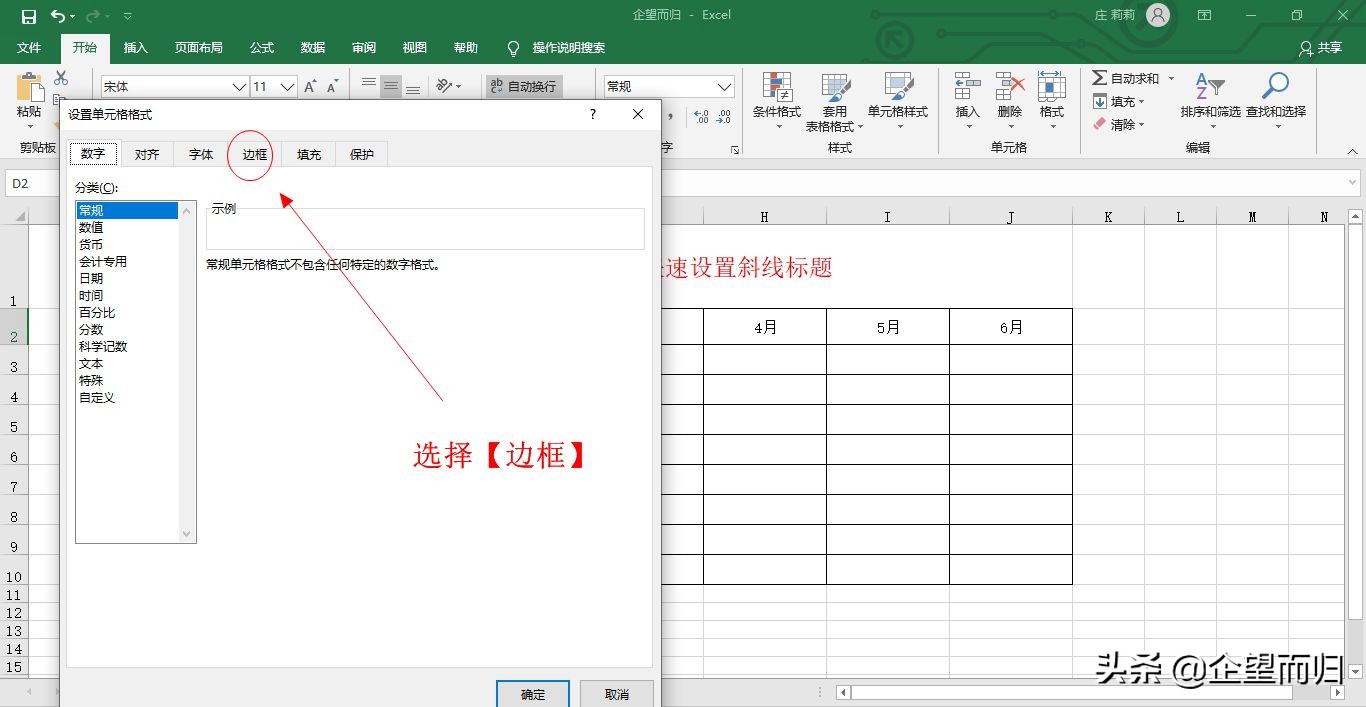Toggle Wrap Text (自动换行) formatting

[x=523, y=86]
